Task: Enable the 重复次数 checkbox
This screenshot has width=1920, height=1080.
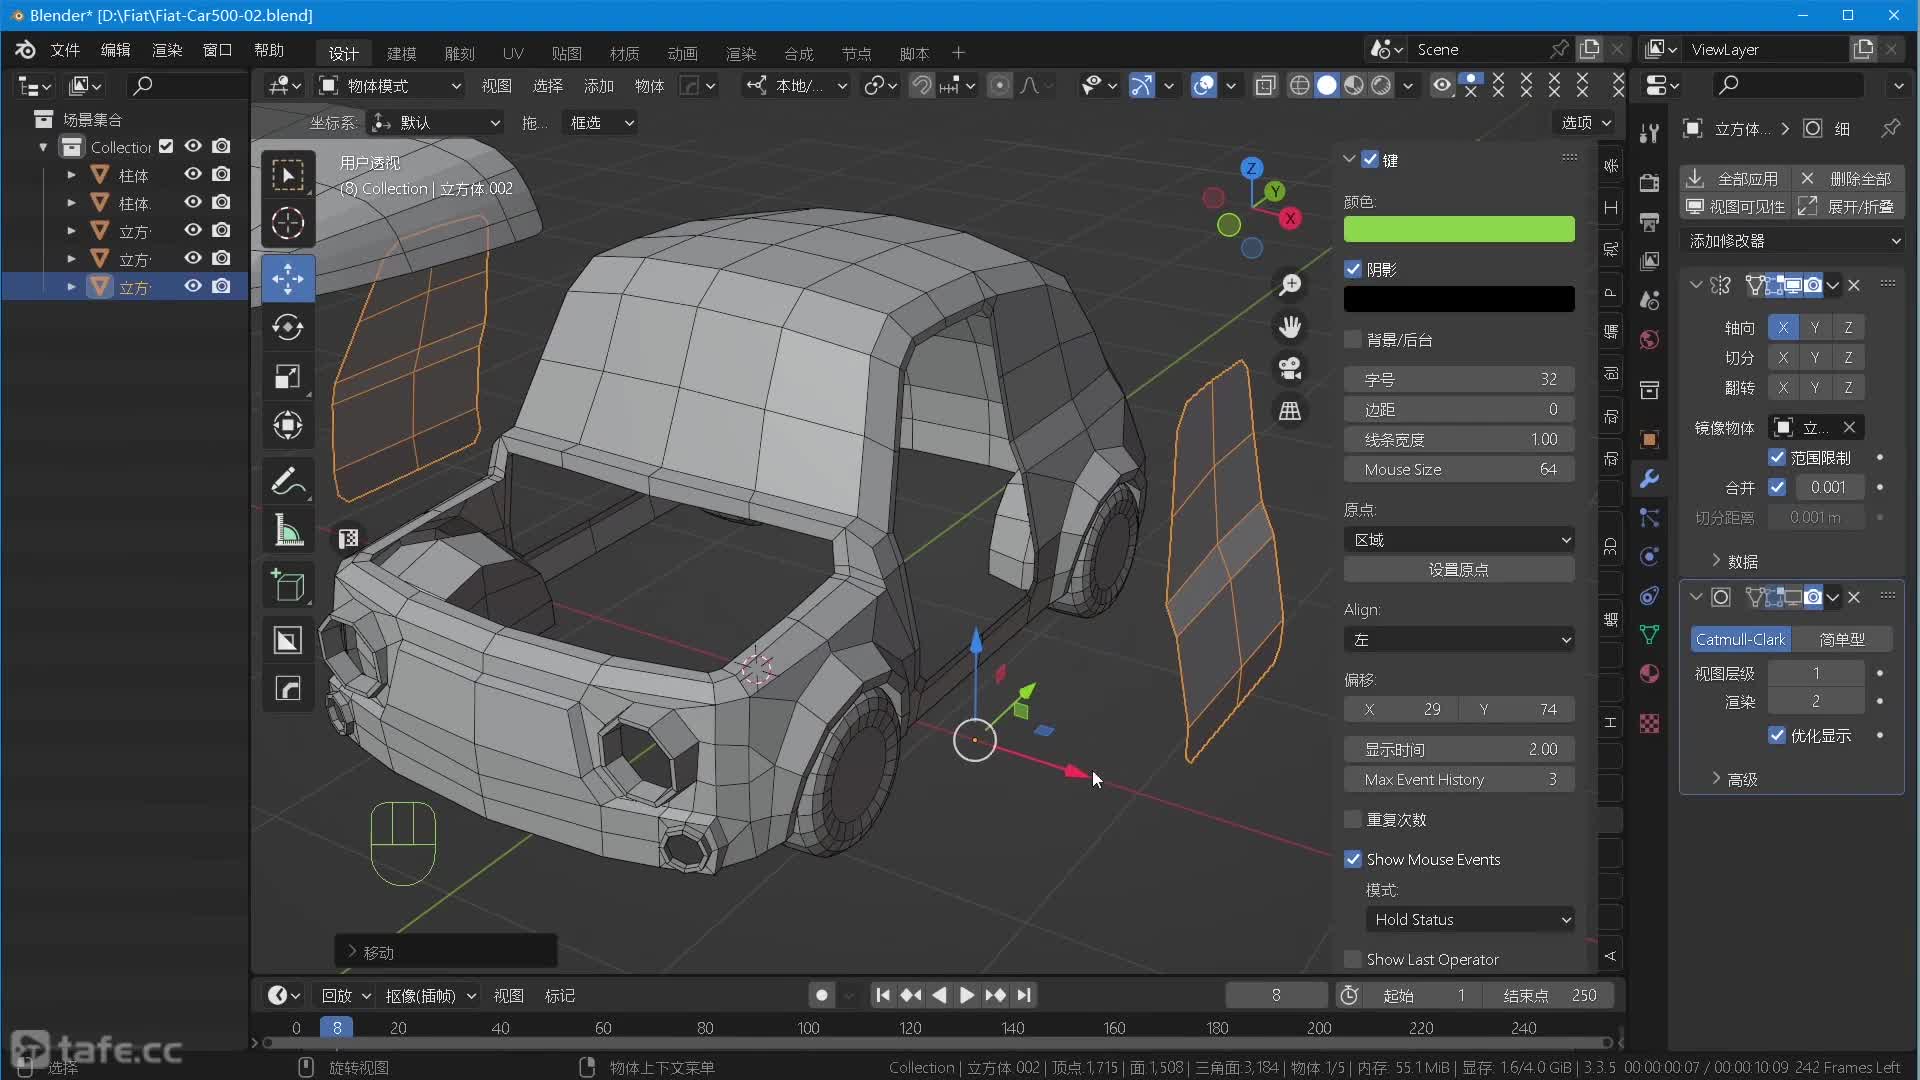Action: pyautogui.click(x=1353, y=819)
